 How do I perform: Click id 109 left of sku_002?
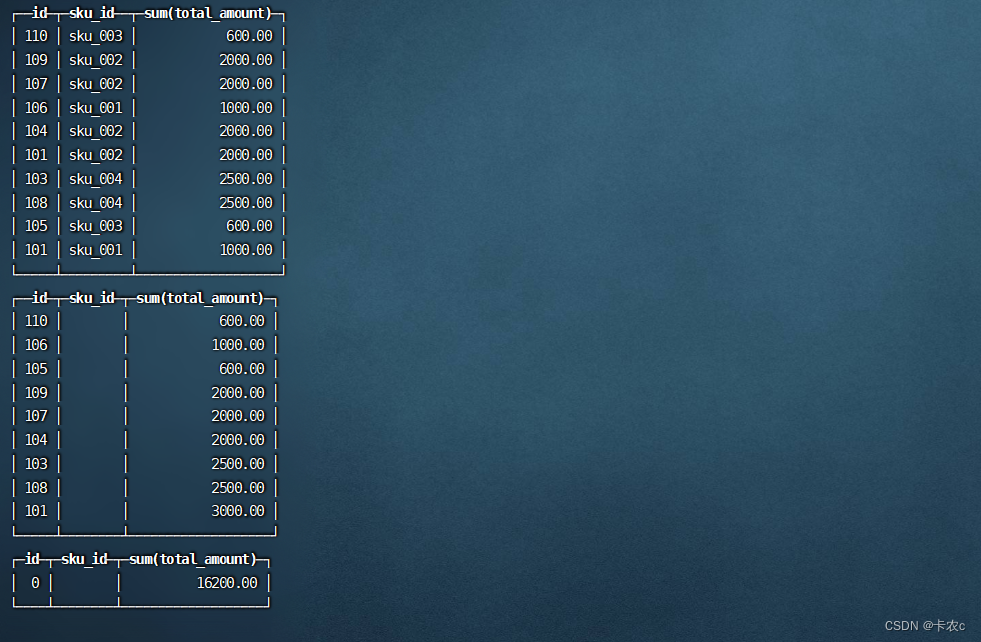[36, 60]
